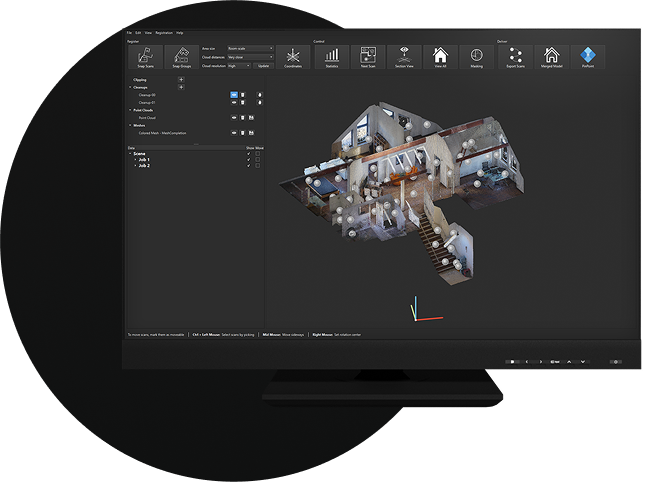Open the Registration menu

point(162,33)
